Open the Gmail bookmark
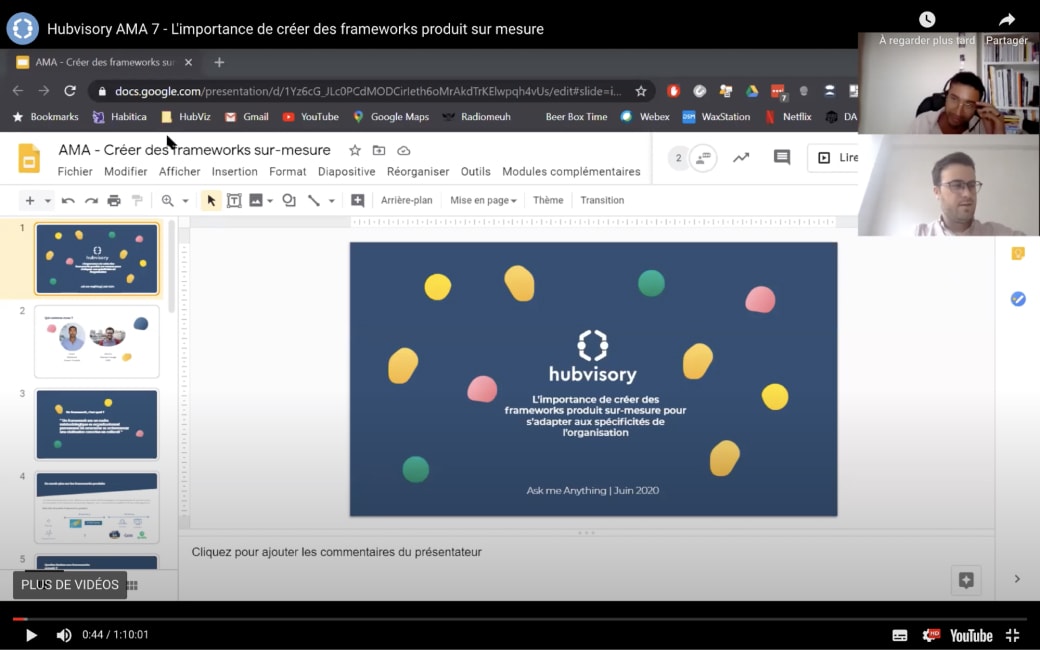1040x650 pixels. (246, 117)
